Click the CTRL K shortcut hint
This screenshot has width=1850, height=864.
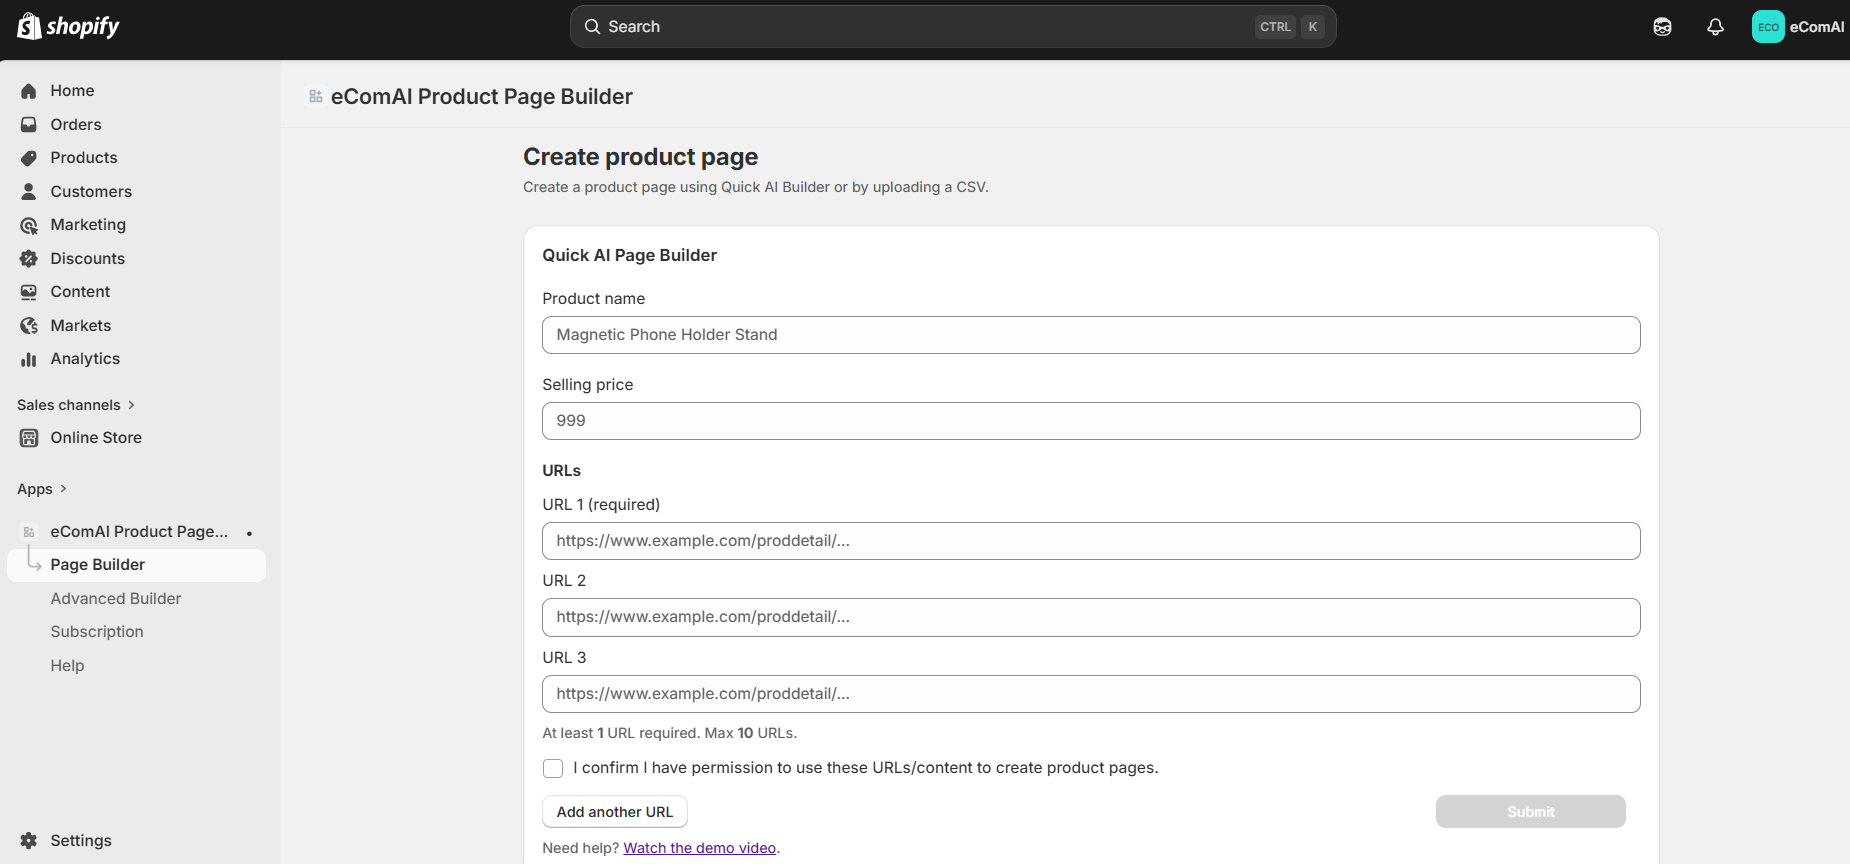coord(1290,27)
